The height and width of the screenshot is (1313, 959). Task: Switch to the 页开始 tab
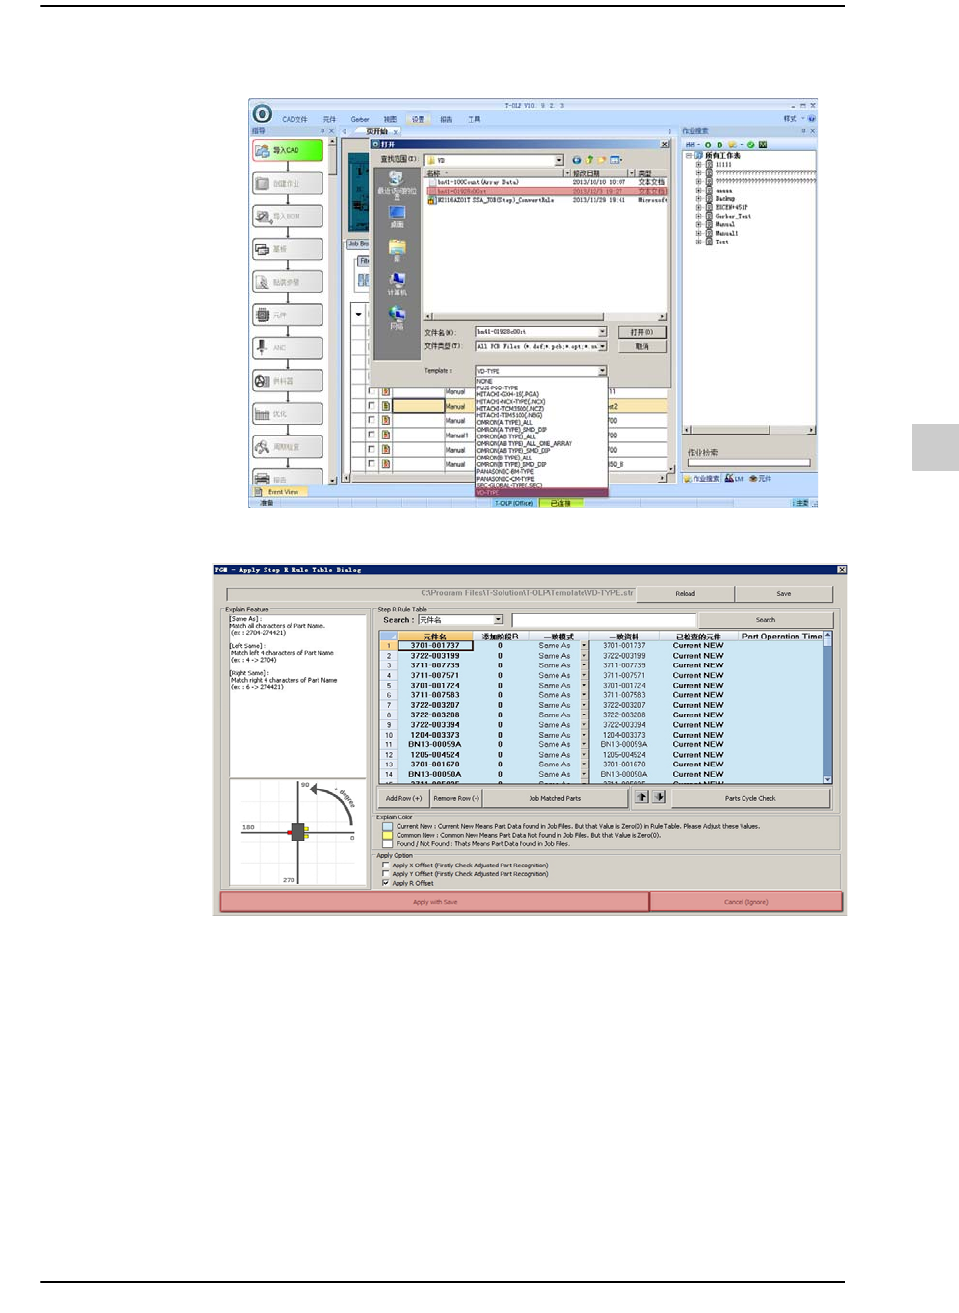377,131
